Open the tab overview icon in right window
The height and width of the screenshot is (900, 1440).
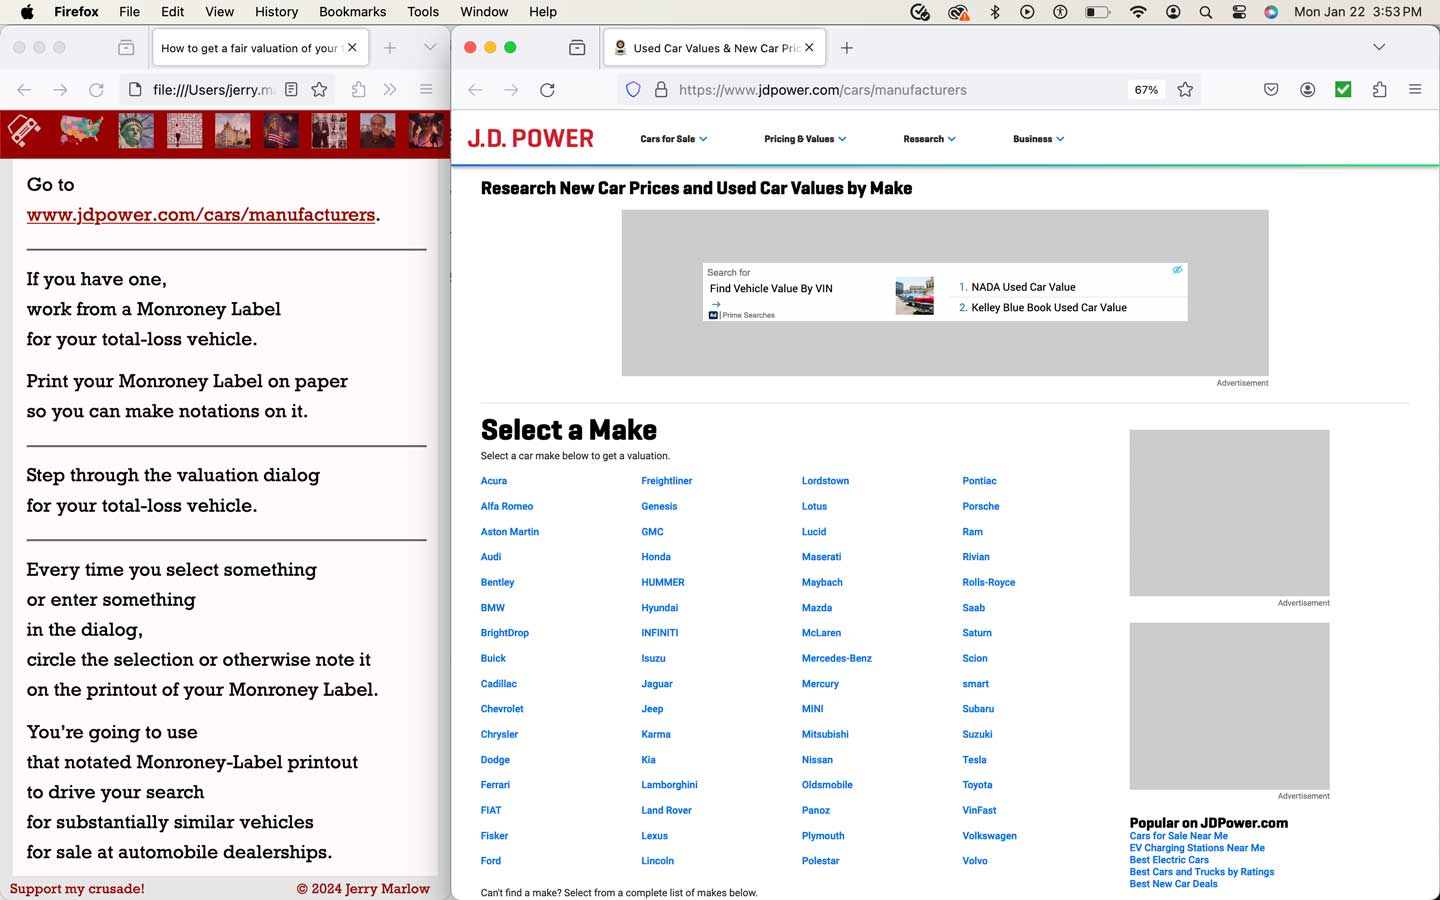(x=577, y=48)
